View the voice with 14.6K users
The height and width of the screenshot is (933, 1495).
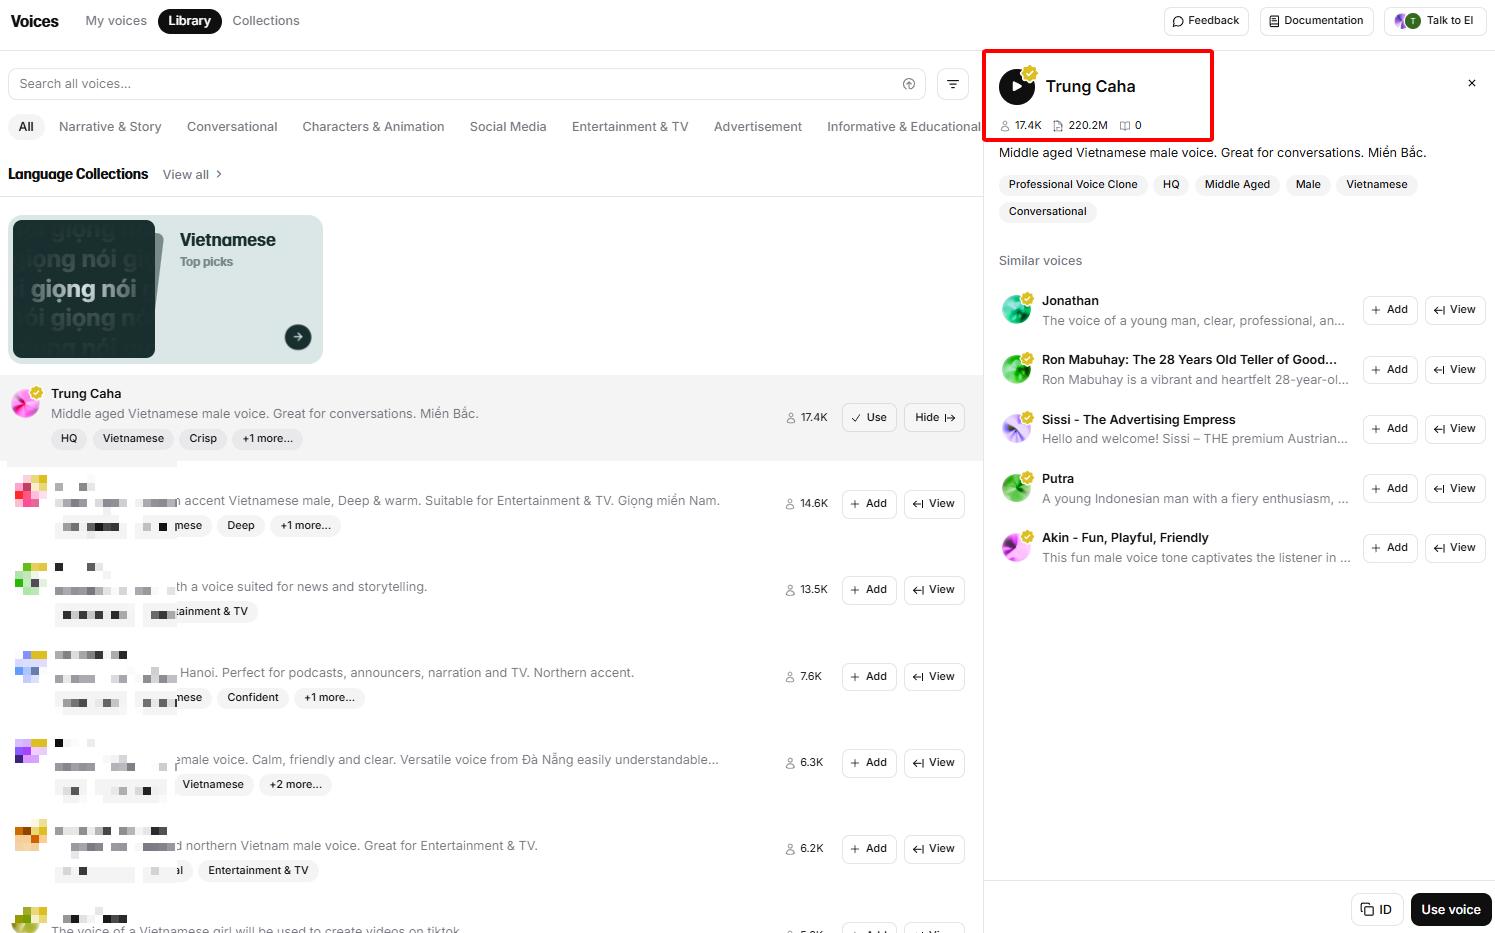click(x=934, y=504)
